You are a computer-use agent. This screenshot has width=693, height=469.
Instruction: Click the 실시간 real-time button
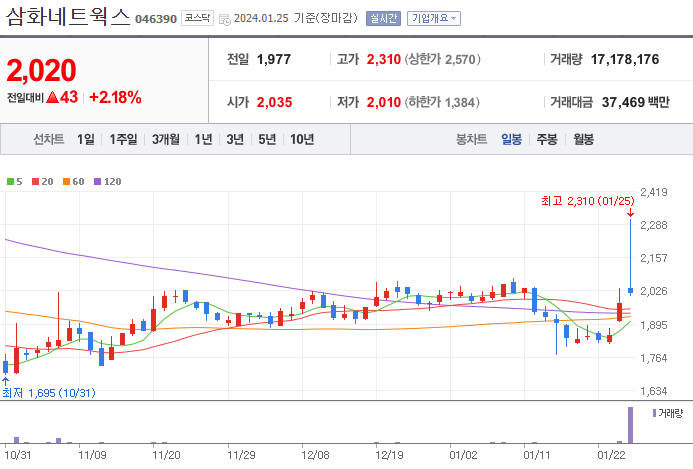click(x=383, y=19)
